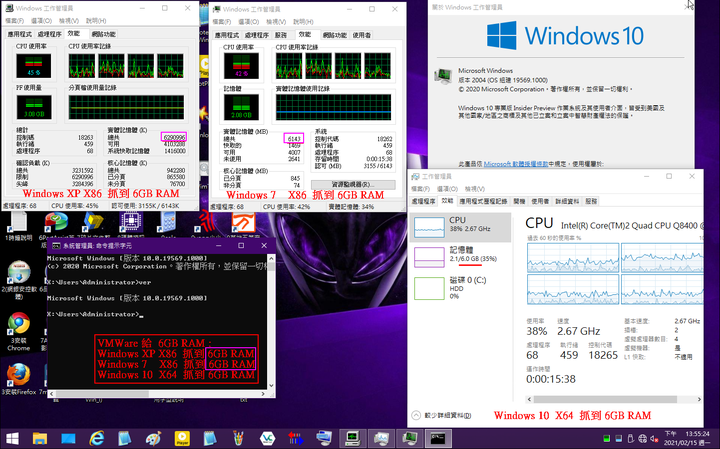Click the Intel Core2 Quad CPU Q8400 label
720x449 pixels.
coord(632,225)
